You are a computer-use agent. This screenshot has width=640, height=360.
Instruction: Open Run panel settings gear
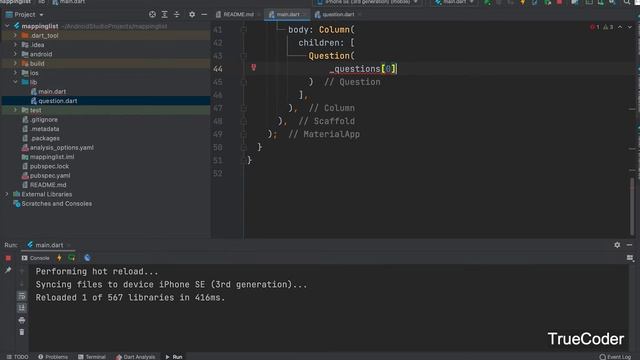tap(617, 245)
